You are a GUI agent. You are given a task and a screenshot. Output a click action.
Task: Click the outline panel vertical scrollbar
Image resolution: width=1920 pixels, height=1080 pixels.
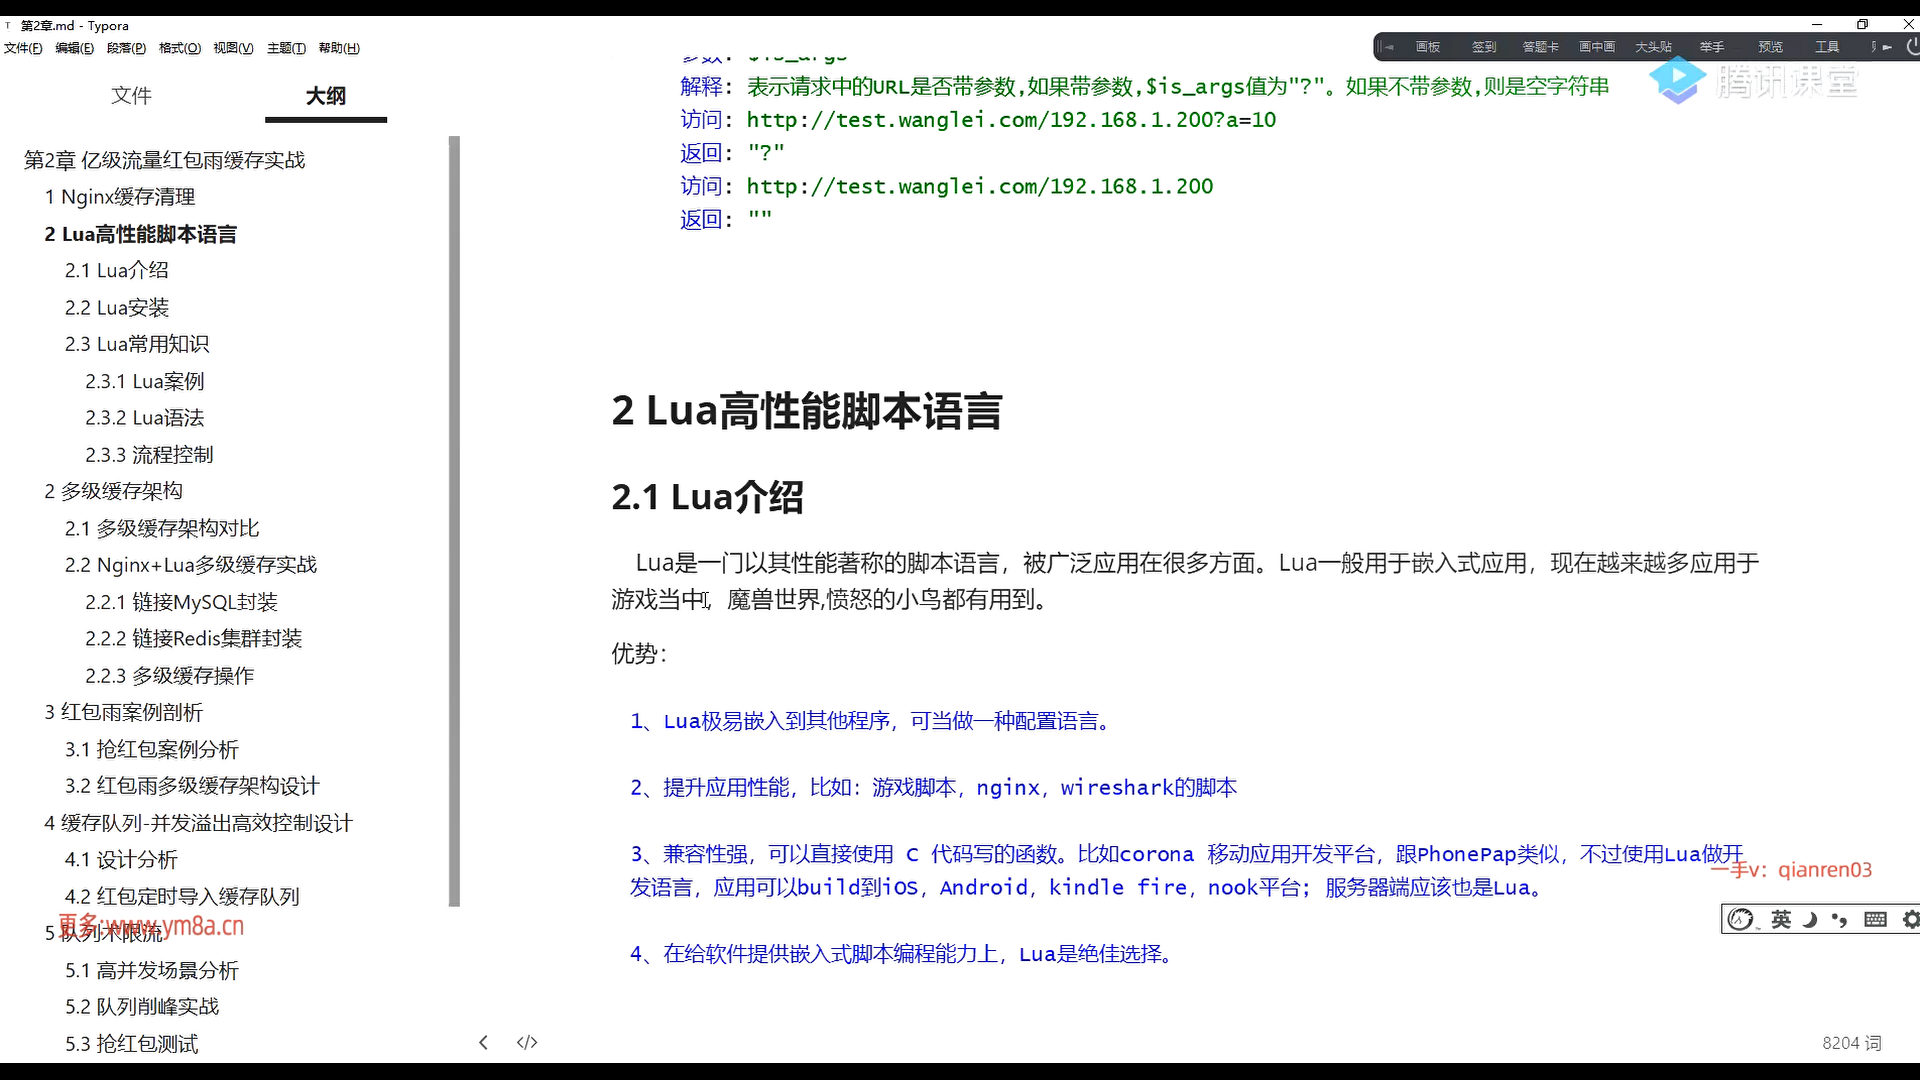pos(454,520)
